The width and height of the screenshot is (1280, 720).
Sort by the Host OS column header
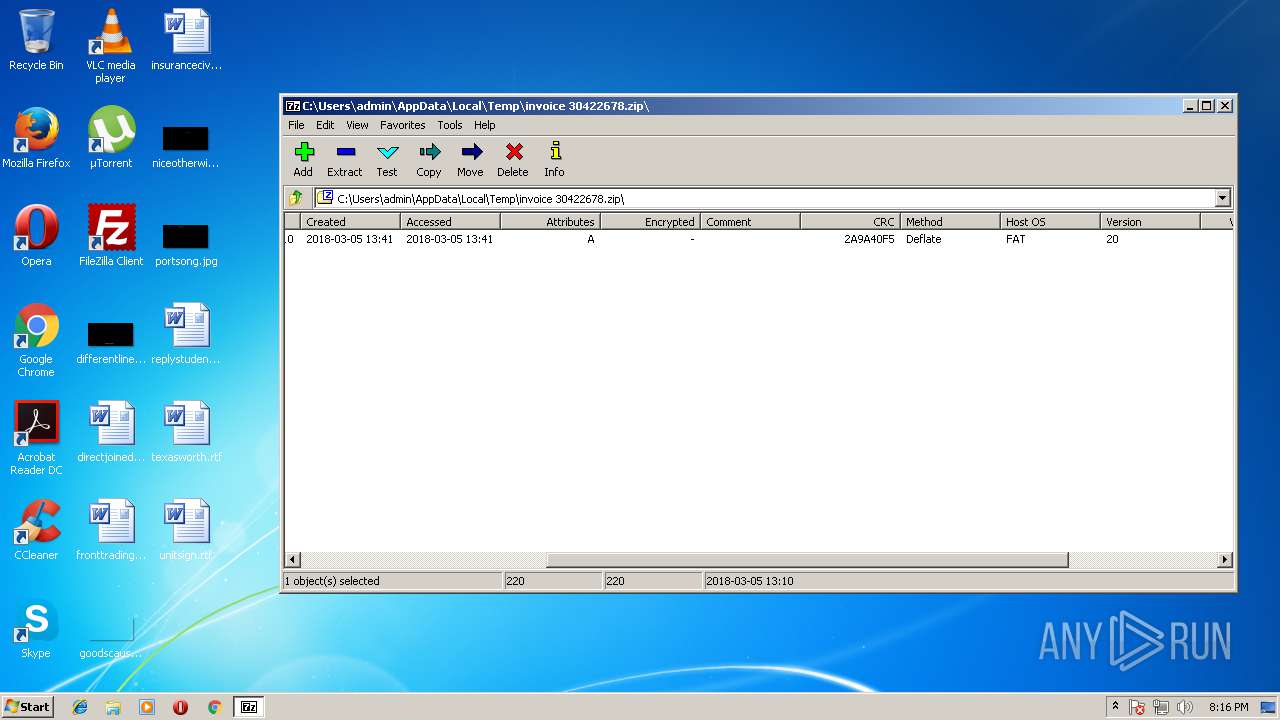pos(1050,222)
